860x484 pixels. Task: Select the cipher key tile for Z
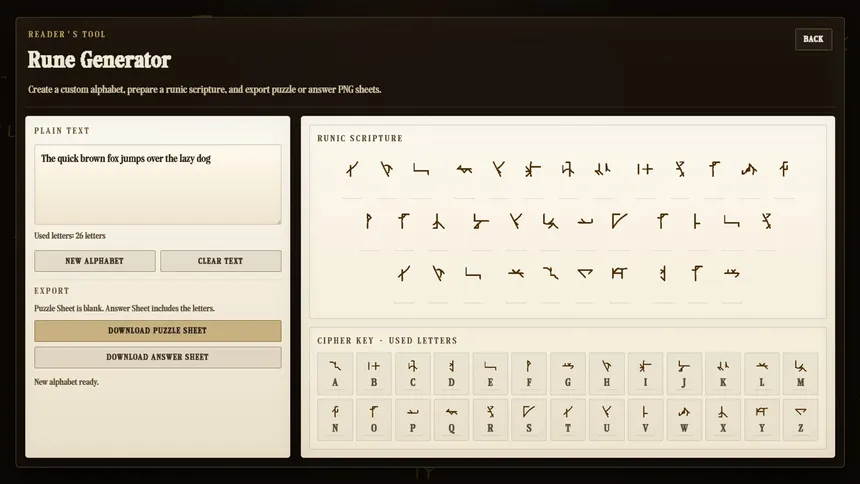[x=801, y=420]
